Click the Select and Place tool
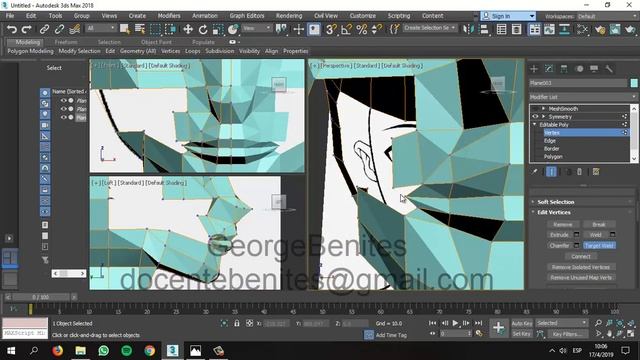 [x=233, y=29]
